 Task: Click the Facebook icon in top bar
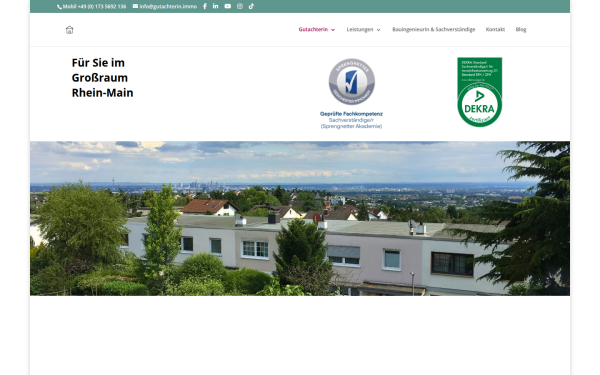click(x=205, y=6)
